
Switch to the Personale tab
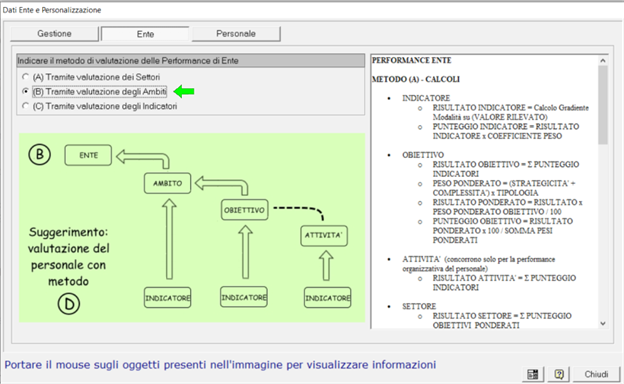tap(236, 34)
